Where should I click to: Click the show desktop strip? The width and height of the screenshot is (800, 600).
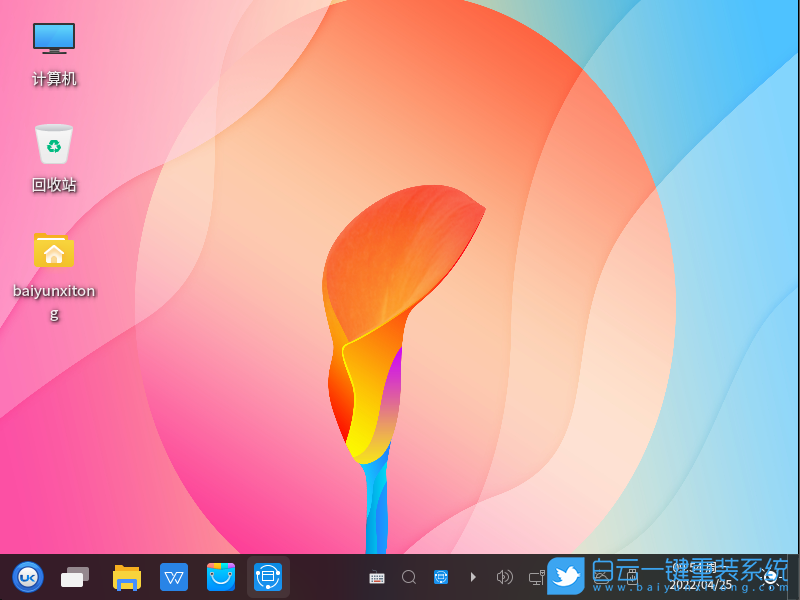[x=795, y=577]
